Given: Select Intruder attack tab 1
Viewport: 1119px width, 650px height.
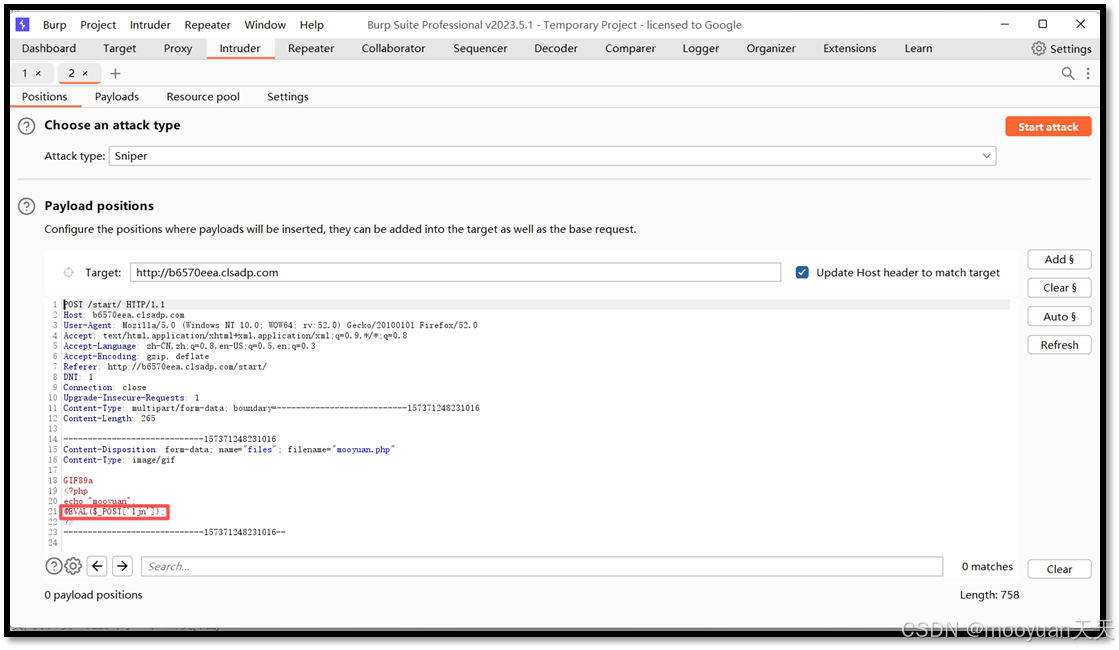Looking at the screenshot, I should 26,73.
